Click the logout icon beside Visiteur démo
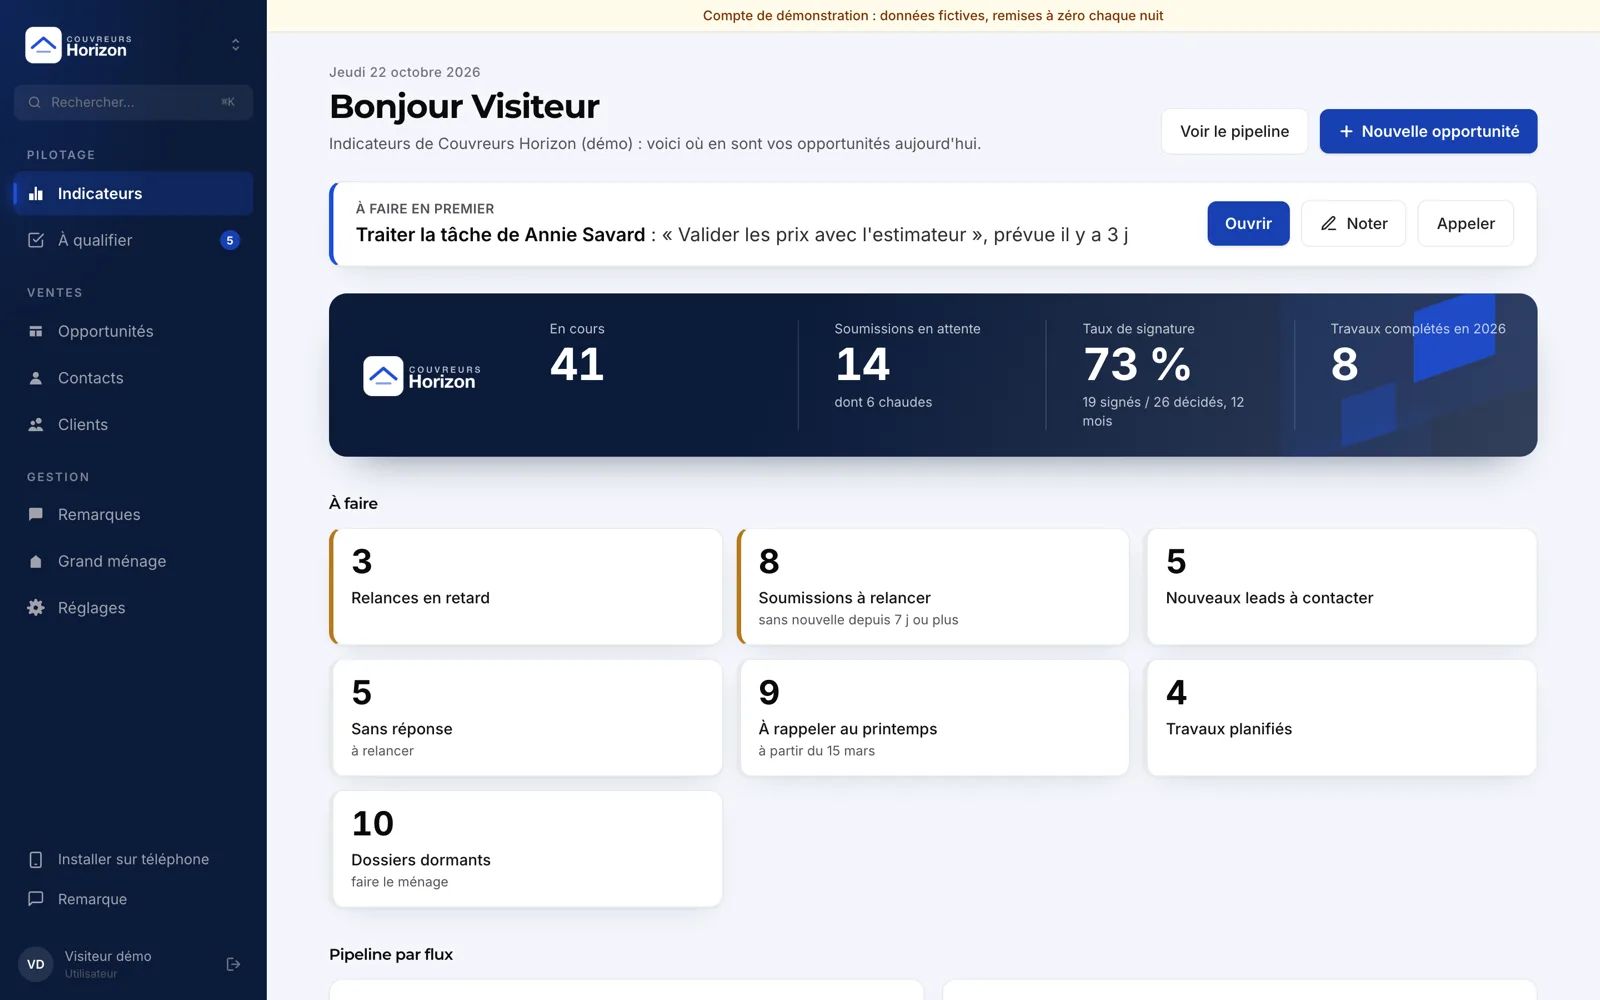Image resolution: width=1600 pixels, height=1000 pixels. [x=233, y=964]
